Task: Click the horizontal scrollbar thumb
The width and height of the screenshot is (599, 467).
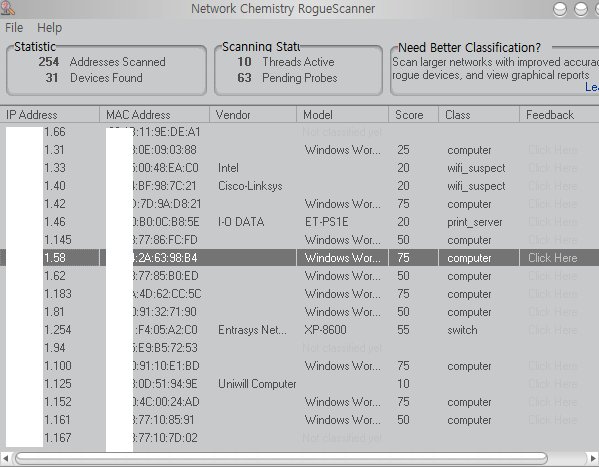Action: click(x=281, y=458)
